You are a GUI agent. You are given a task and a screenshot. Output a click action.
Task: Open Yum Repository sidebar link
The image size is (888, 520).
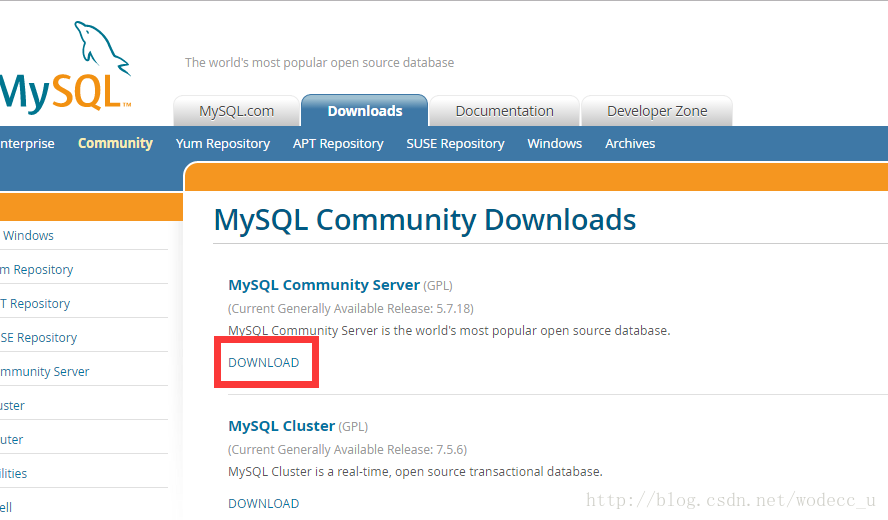click(x=37, y=270)
